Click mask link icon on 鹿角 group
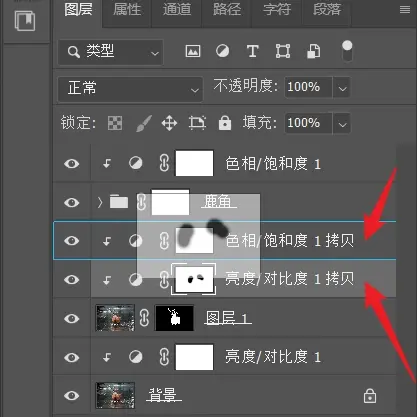This screenshot has width=417, height=417. coord(141,202)
